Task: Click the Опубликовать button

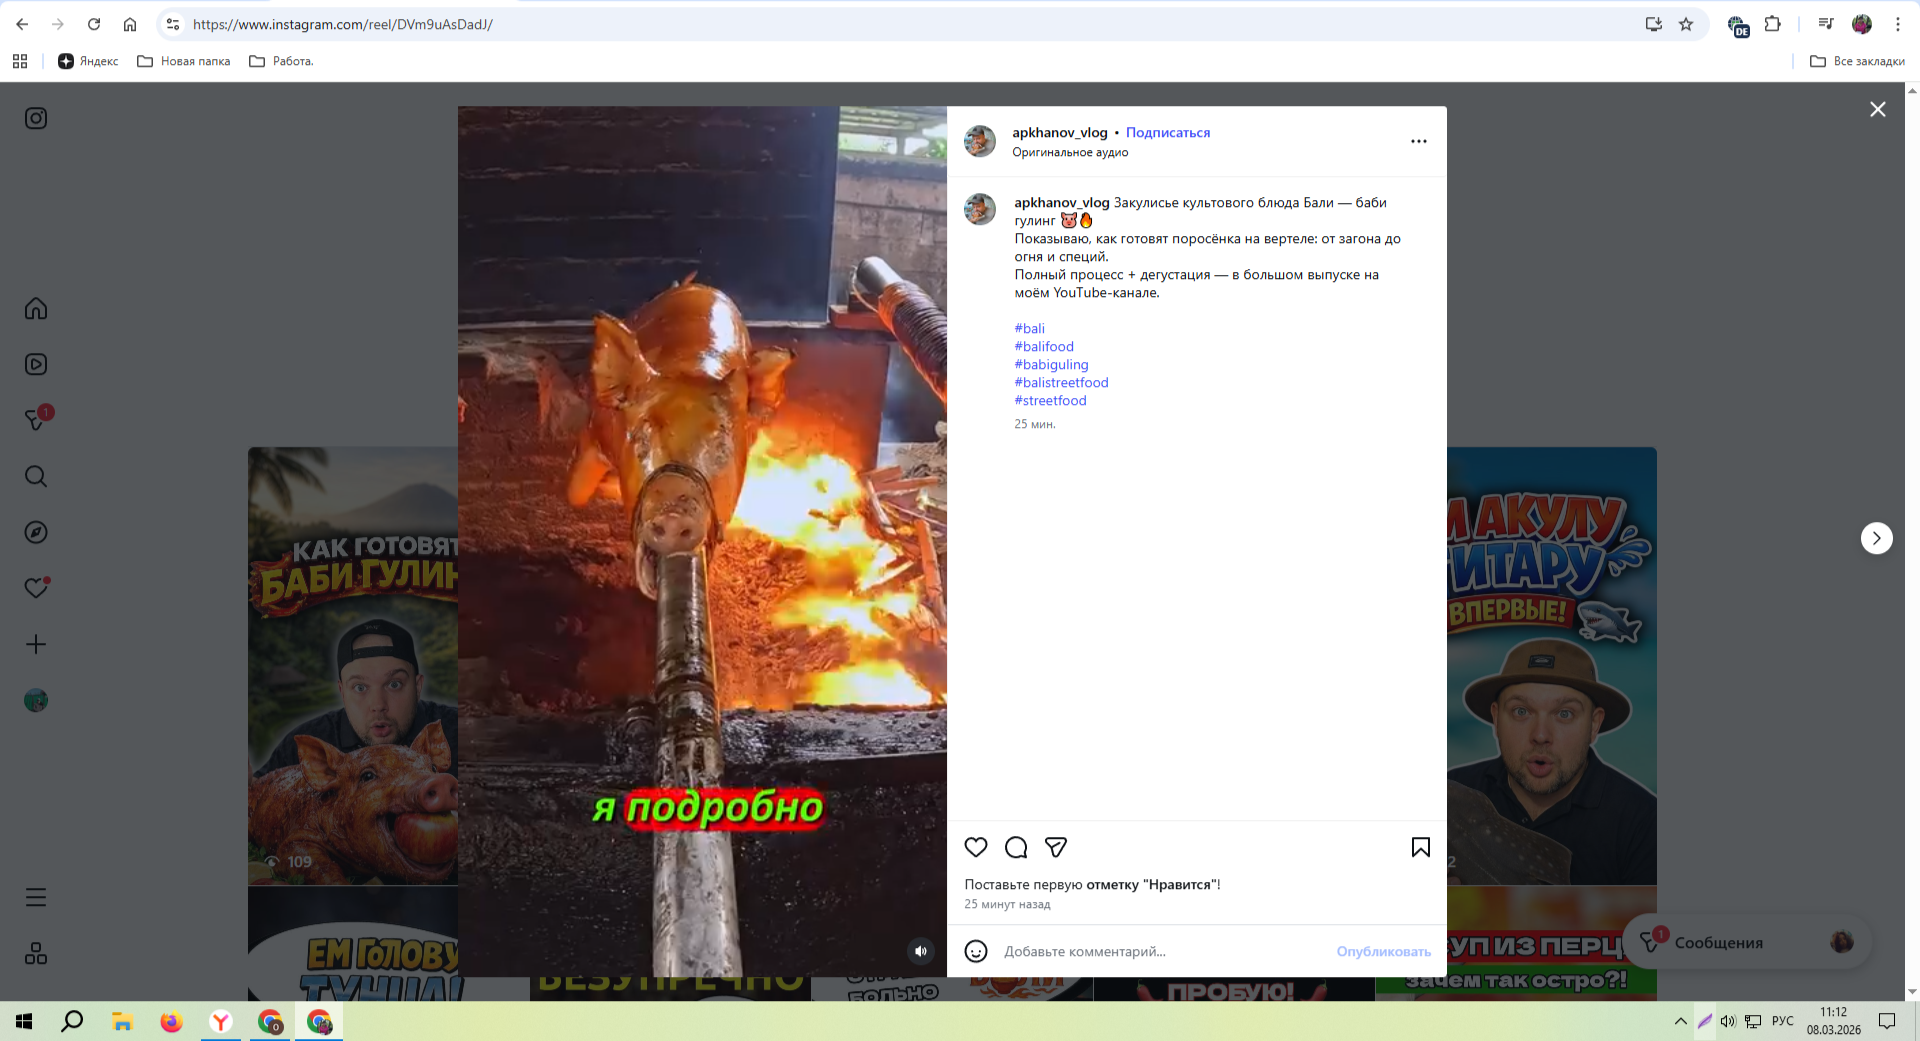Action: point(1384,951)
